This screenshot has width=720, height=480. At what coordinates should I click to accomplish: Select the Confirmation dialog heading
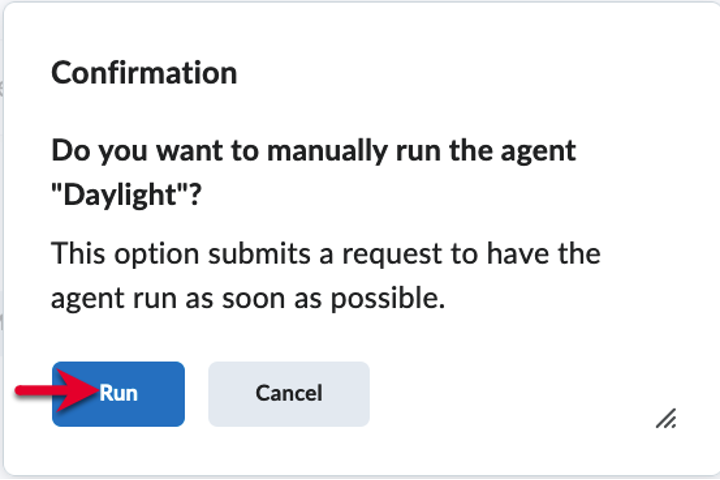pyautogui.click(x=144, y=73)
